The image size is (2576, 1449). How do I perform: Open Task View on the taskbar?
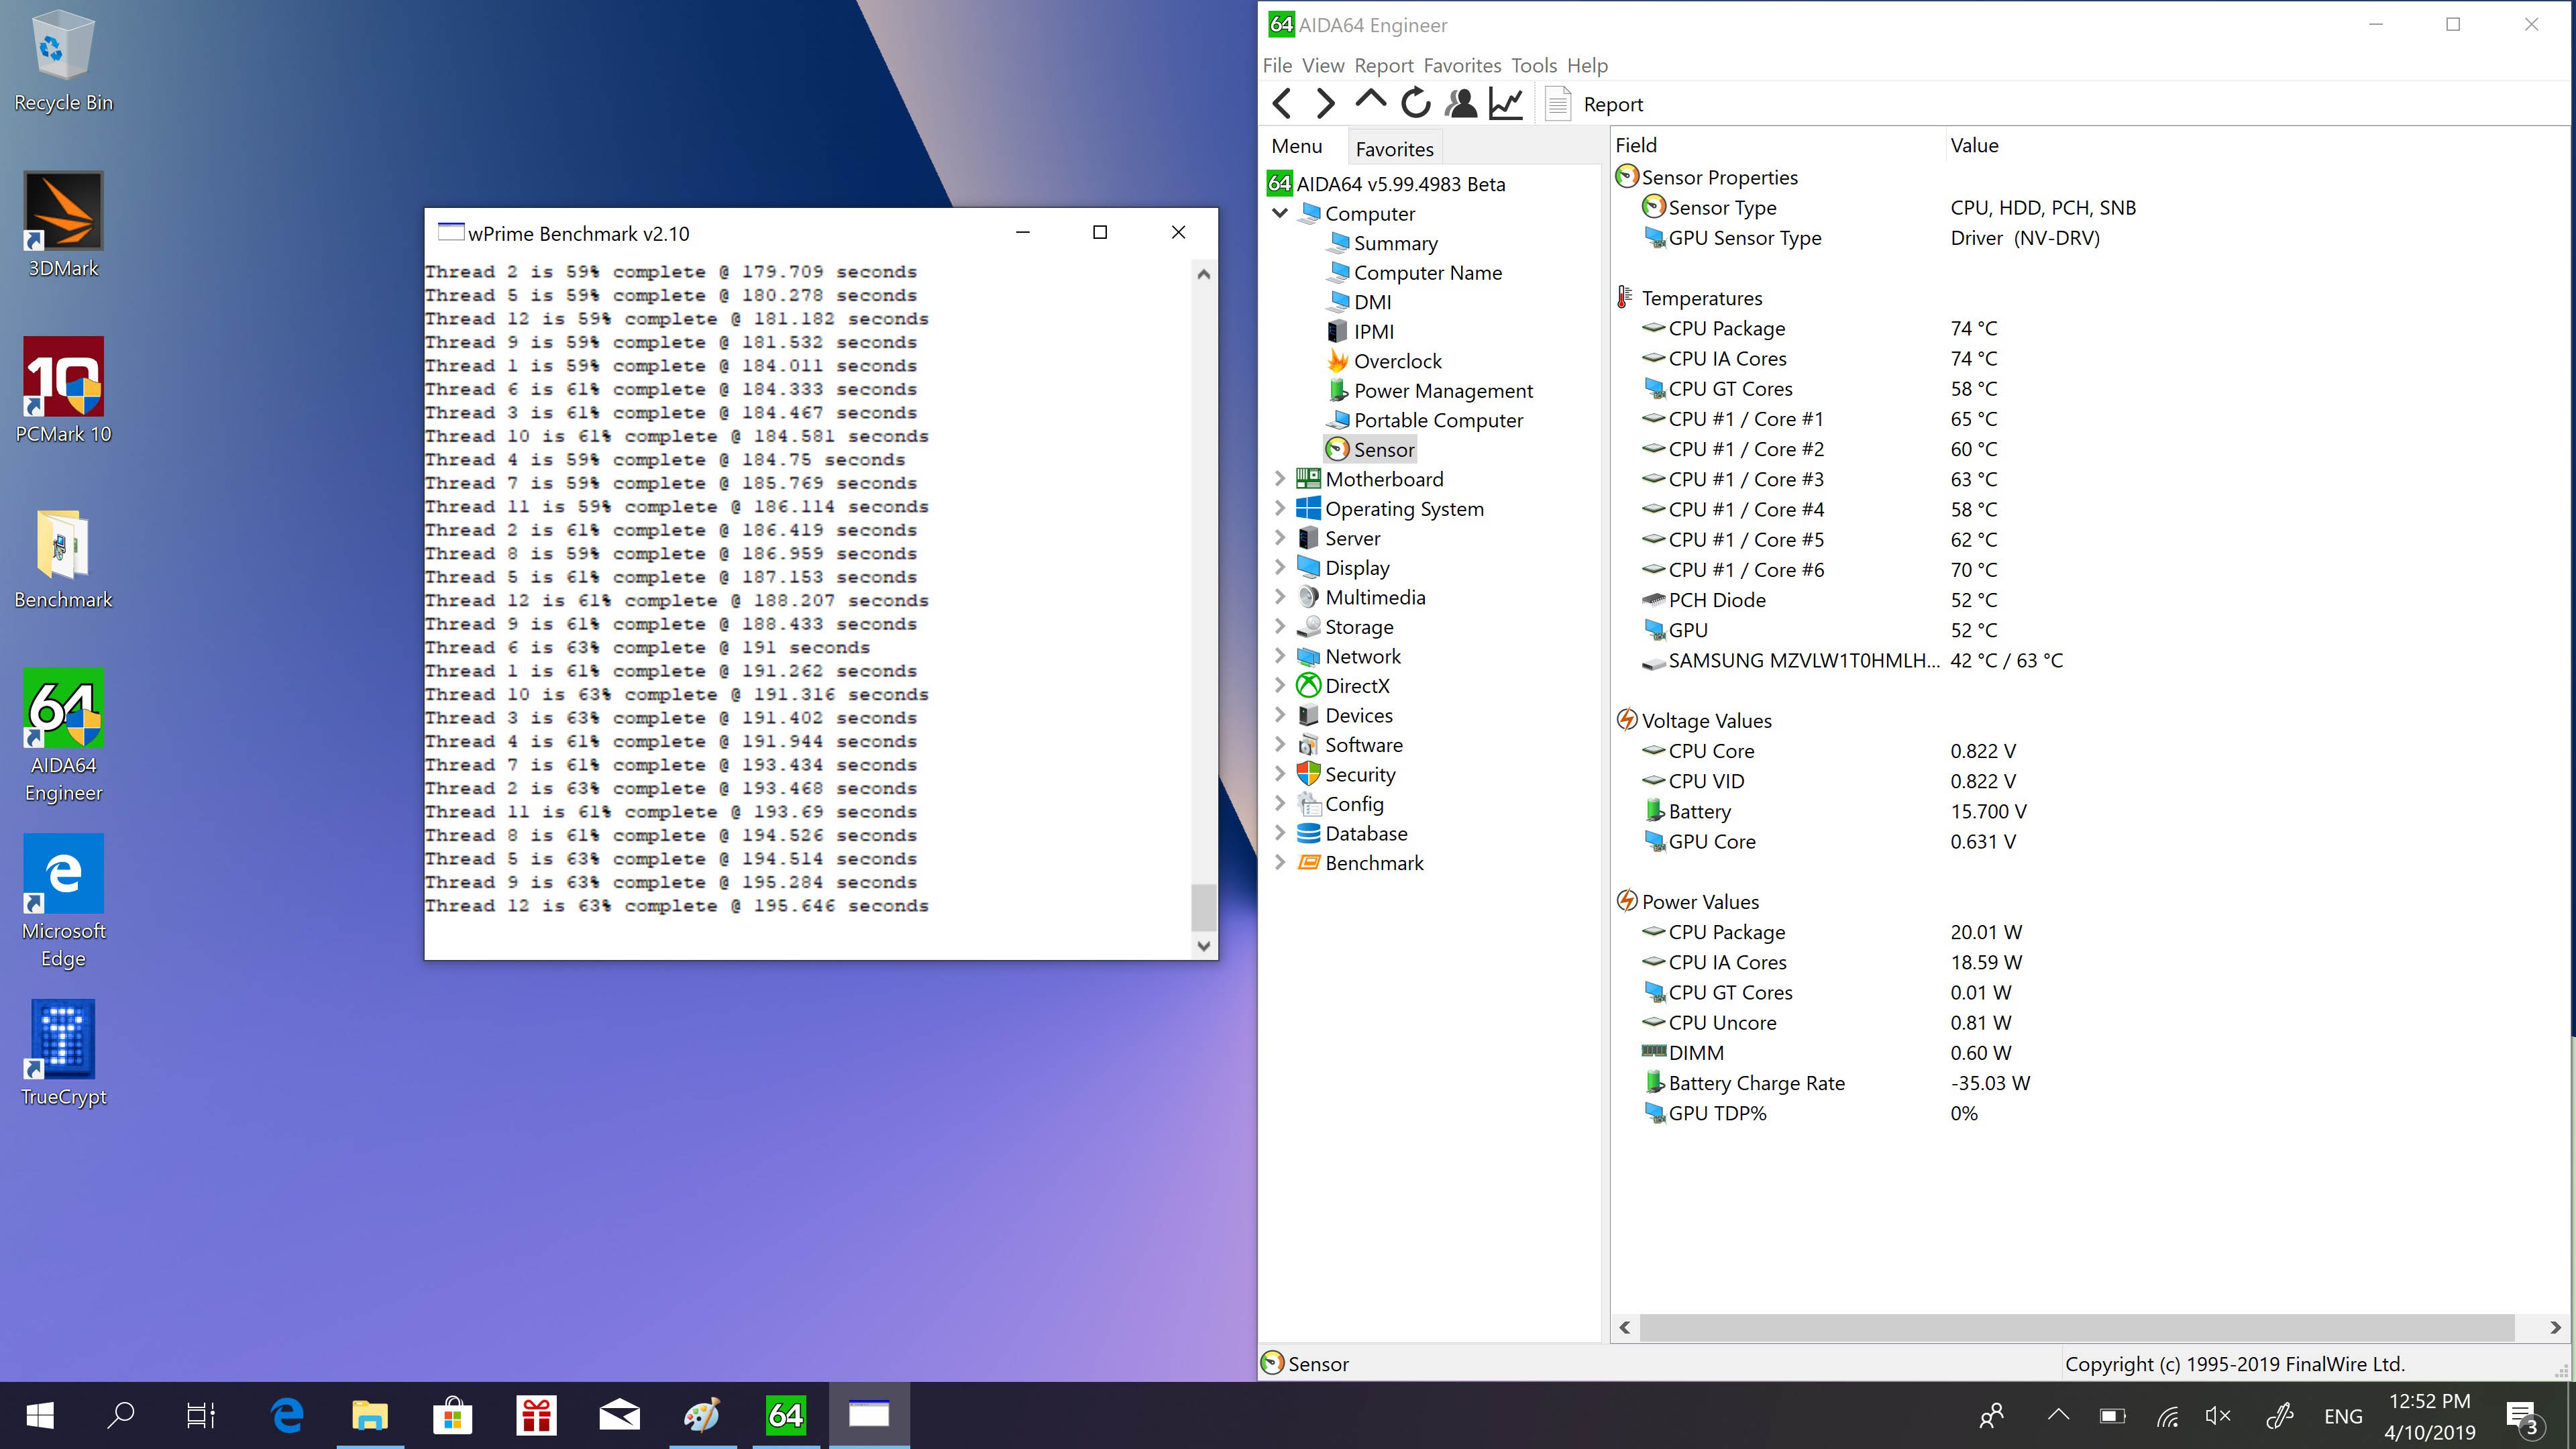tap(201, 1415)
